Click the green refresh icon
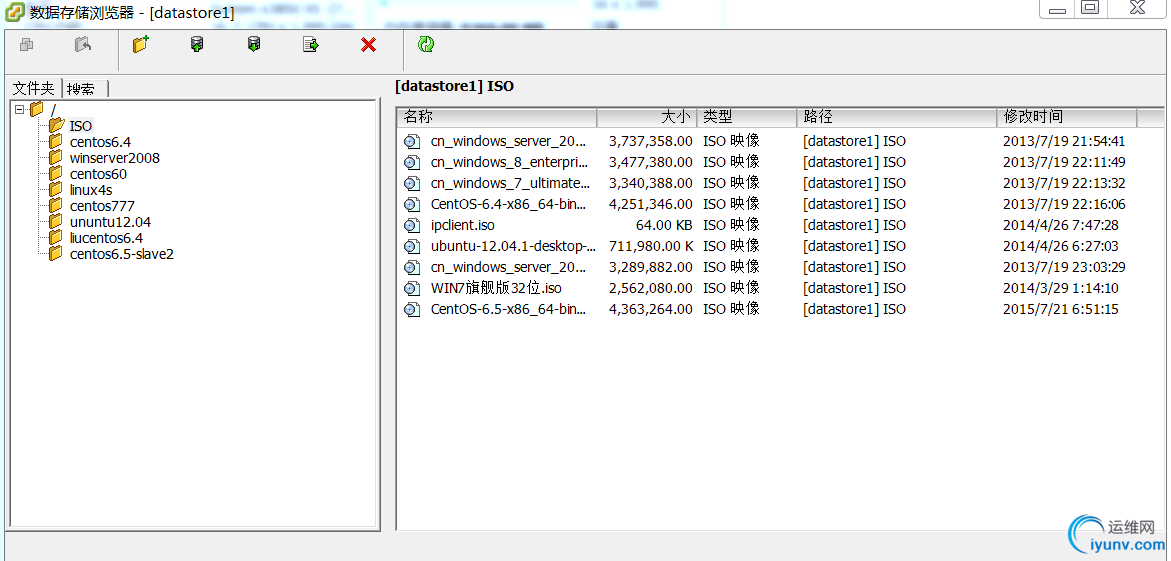This screenshot has width=1171, height=561. coord(426,45)
